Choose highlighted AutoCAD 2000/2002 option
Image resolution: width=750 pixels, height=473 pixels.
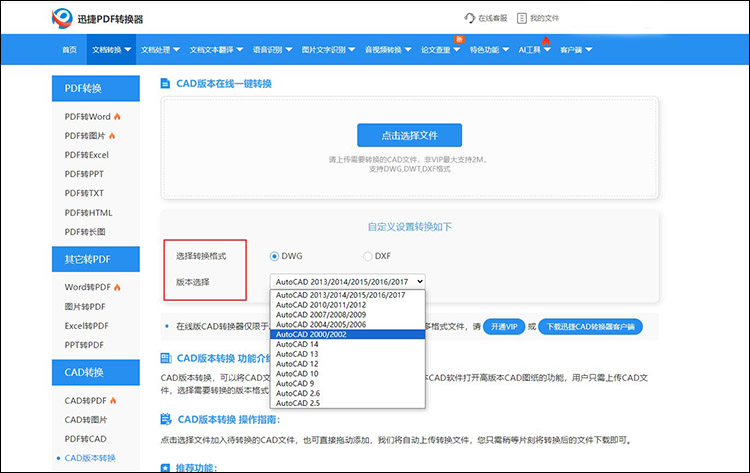point(347,334)
